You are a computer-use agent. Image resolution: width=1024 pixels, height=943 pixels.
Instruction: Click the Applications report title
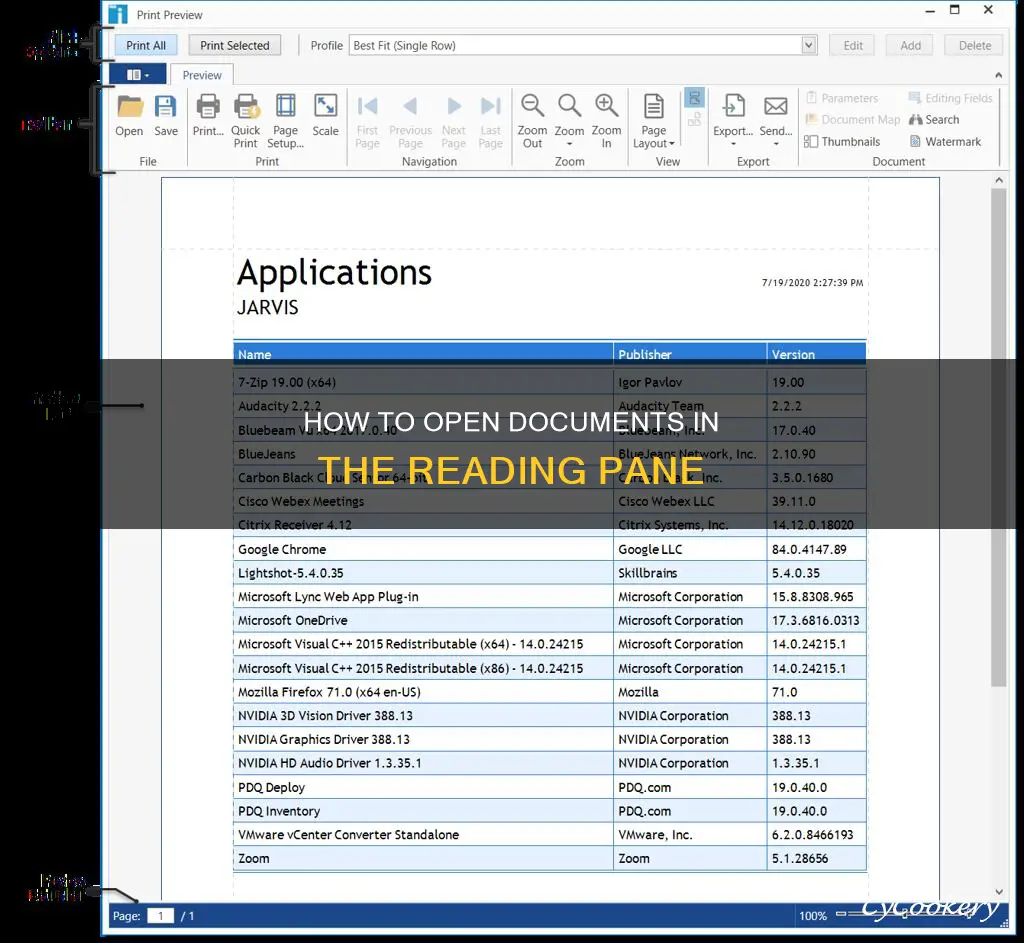(334, 272)
